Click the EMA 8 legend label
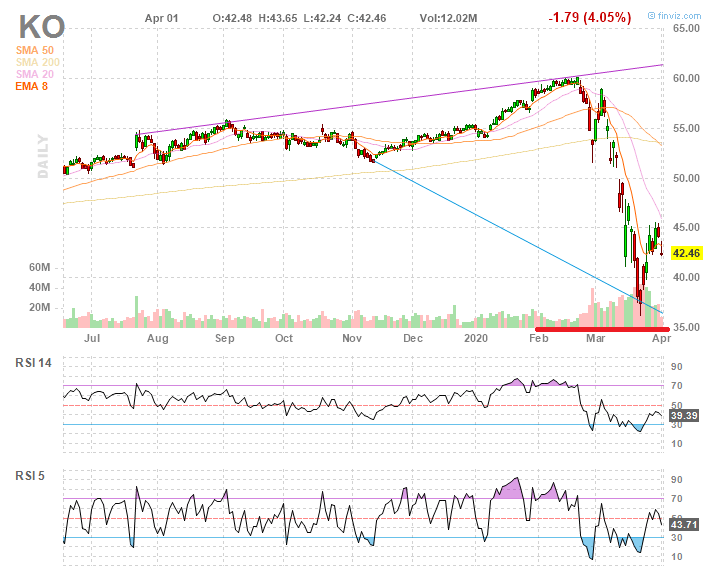 pos(32,86)
